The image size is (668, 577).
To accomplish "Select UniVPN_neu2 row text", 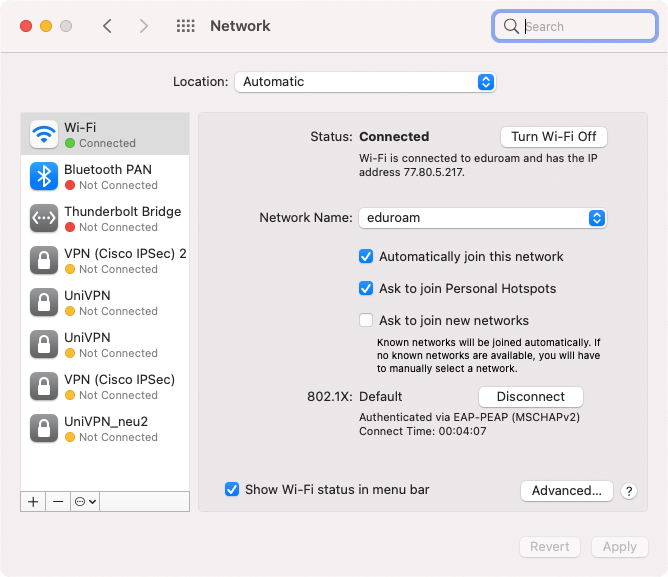I will pos(106,421).
